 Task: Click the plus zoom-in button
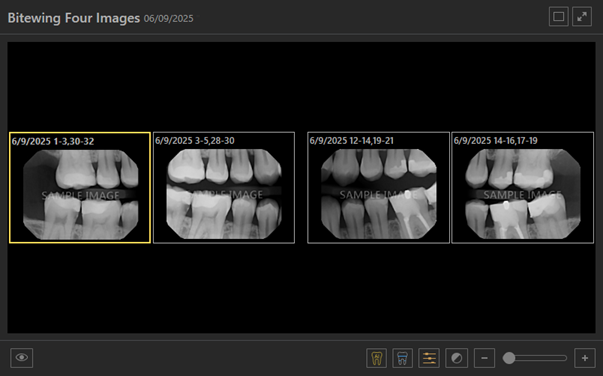click(x=585, y=358)
